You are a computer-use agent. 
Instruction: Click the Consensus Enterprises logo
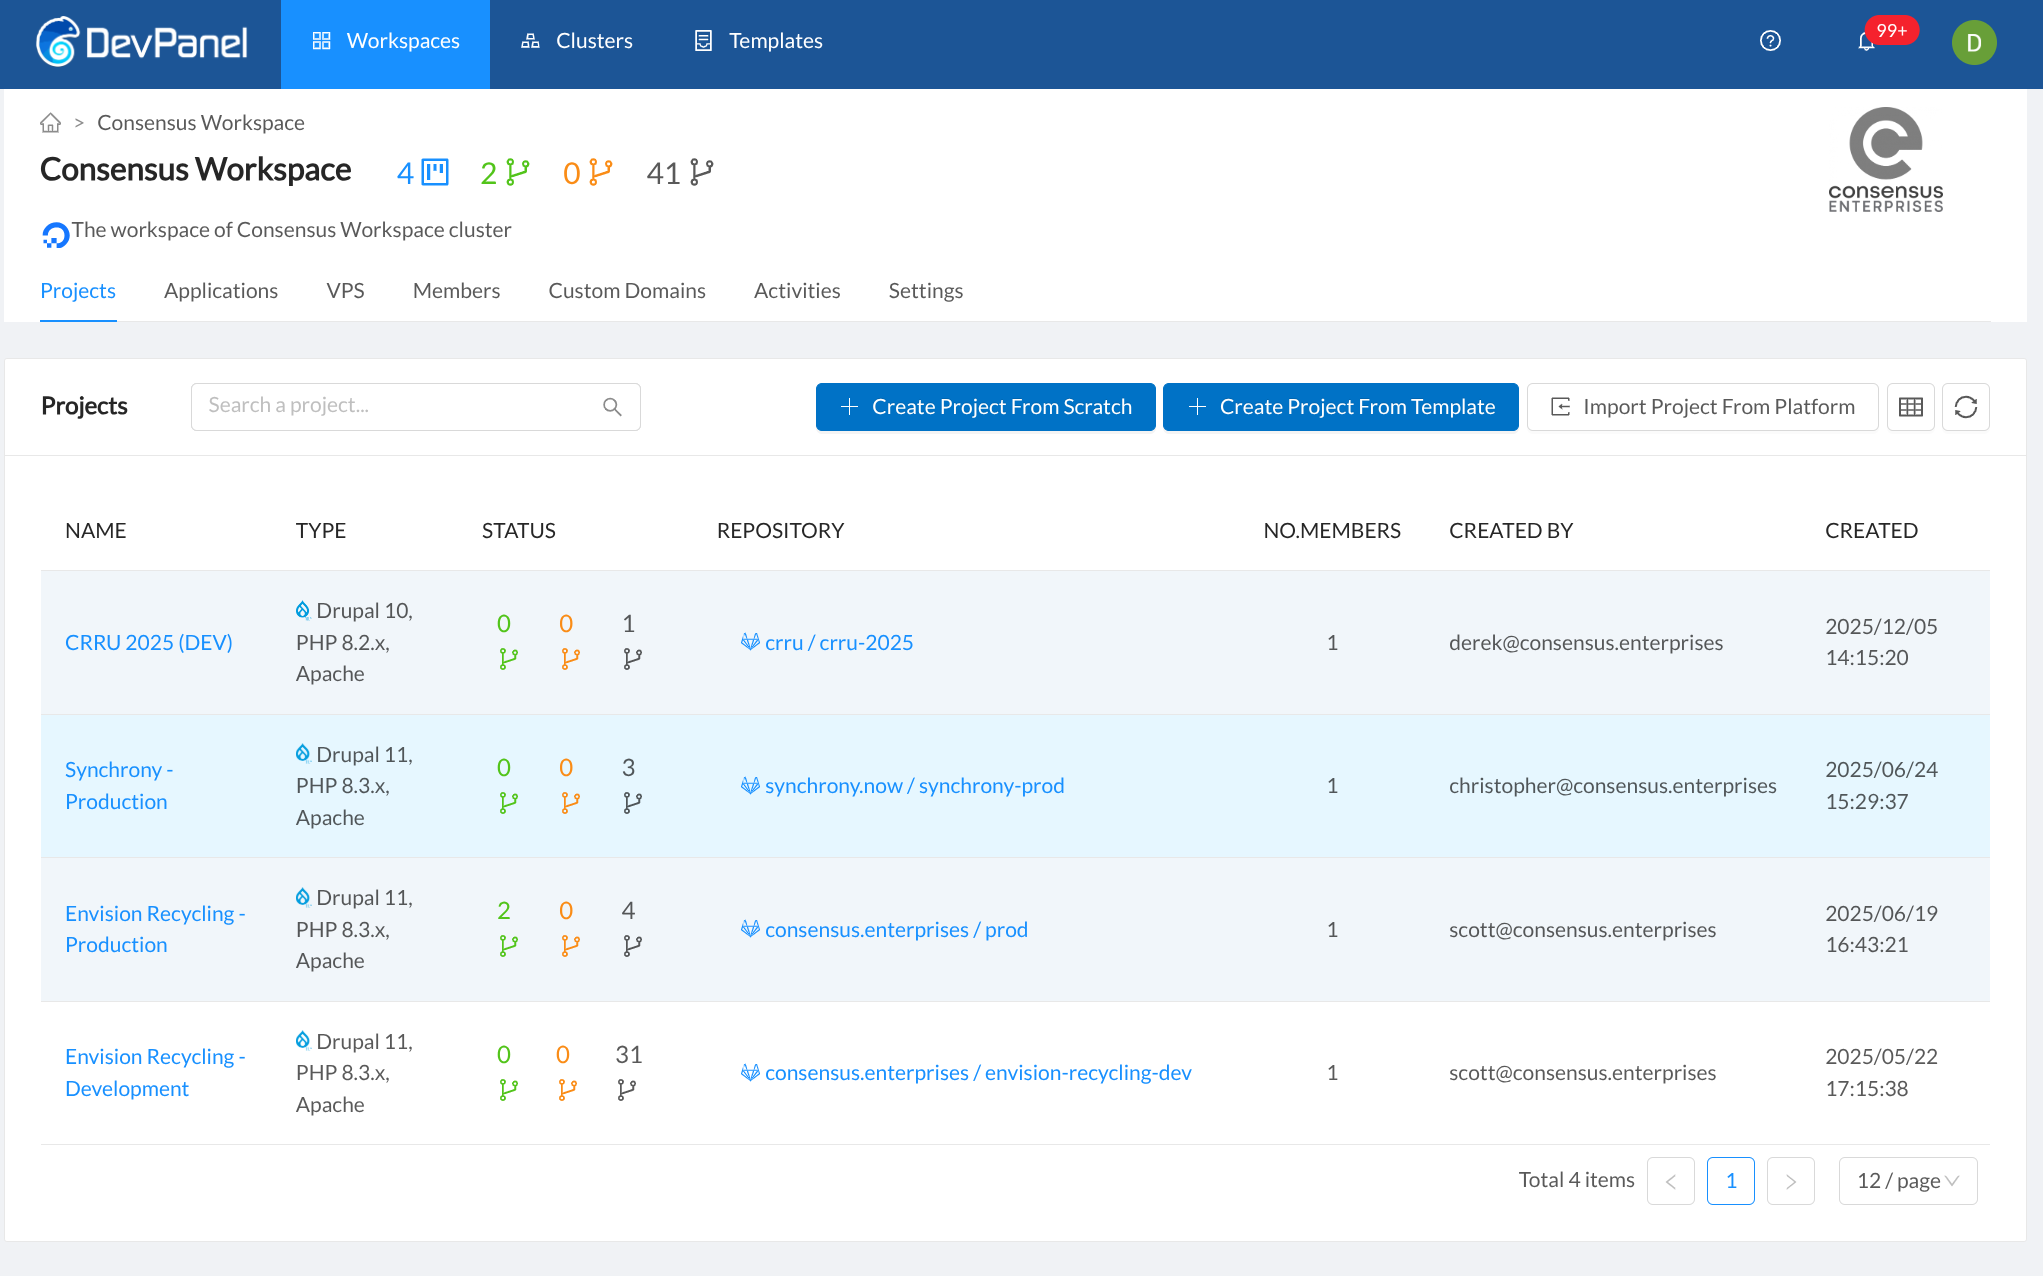pos(1885,160)
